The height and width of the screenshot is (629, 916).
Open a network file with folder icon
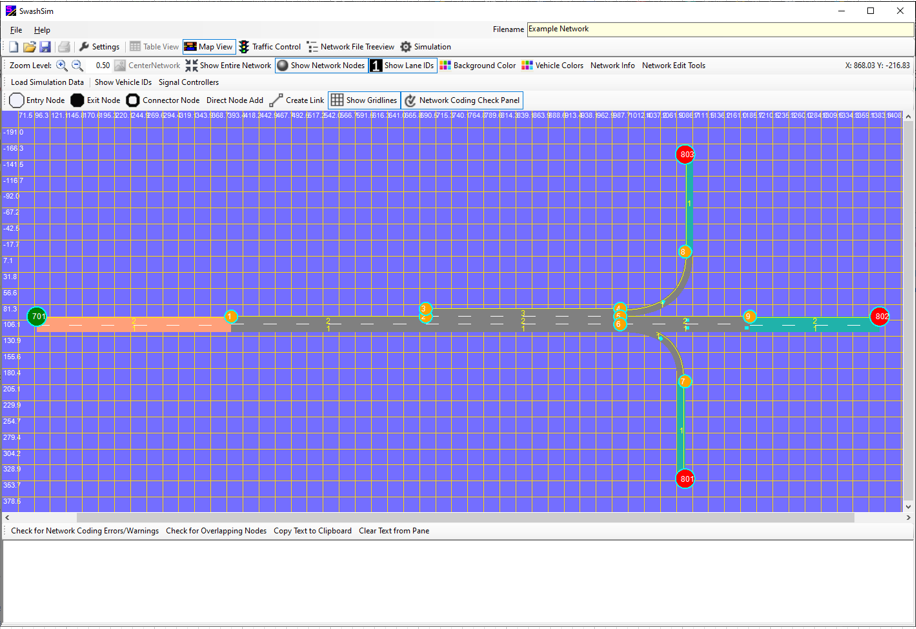pyautogui.click(x=29, y=47)
